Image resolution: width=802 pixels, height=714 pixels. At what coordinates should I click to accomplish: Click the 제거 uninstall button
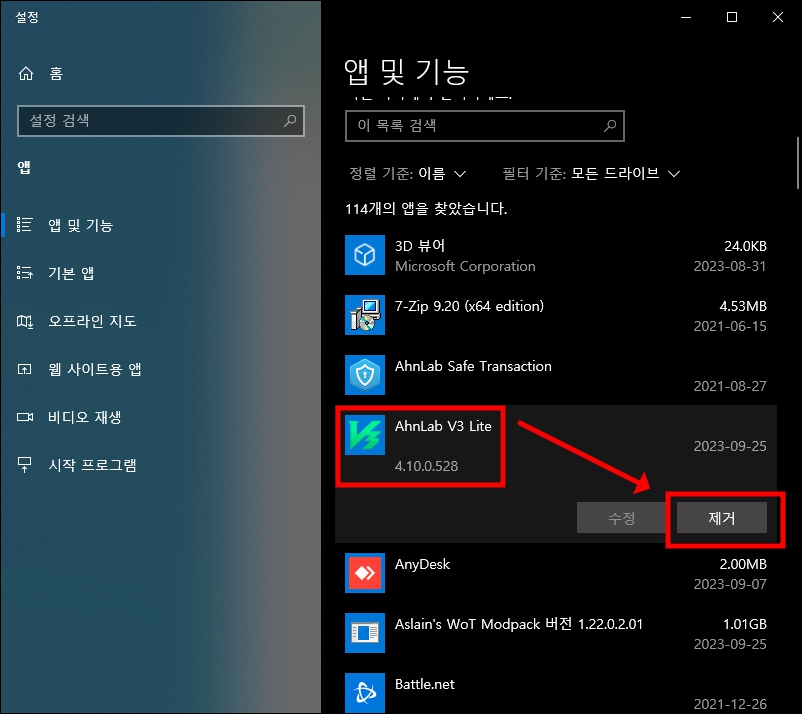[x=722, y=518]
